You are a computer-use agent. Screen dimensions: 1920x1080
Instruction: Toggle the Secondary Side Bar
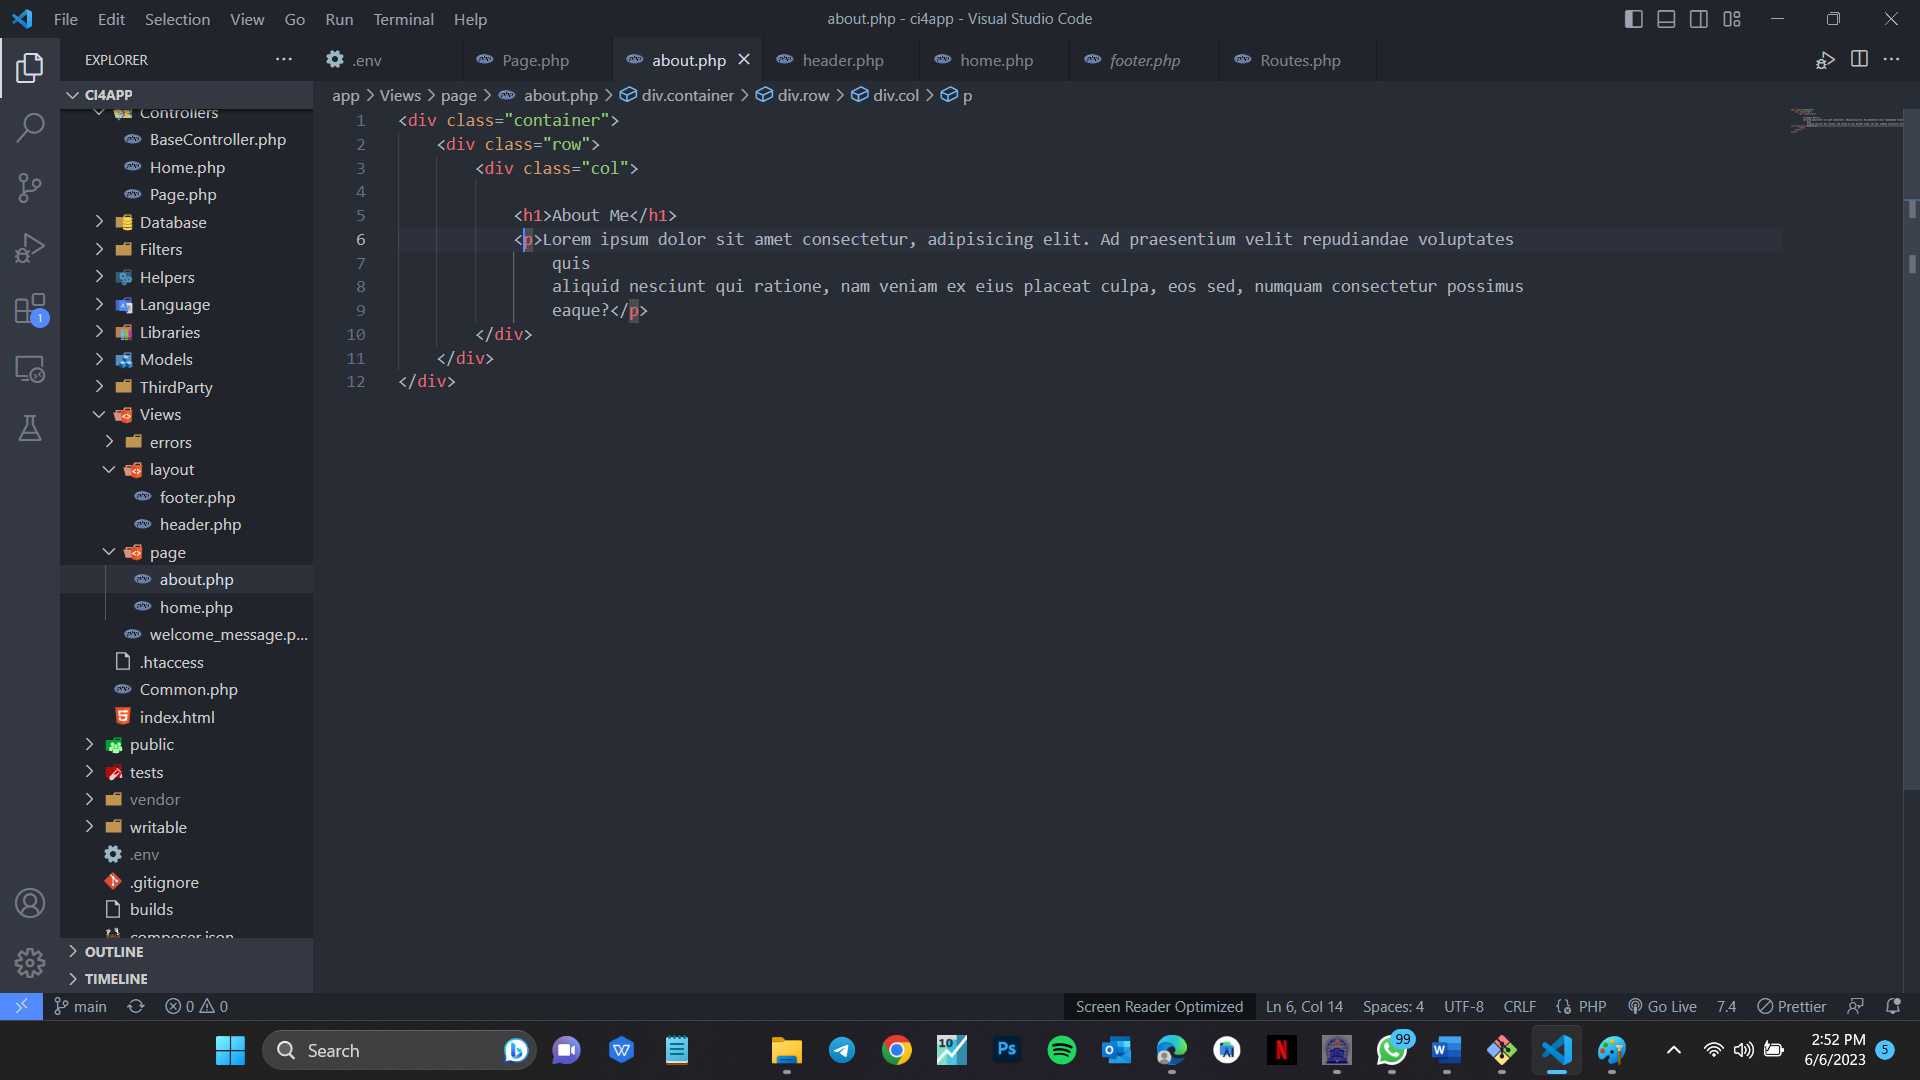(1698, 18)
